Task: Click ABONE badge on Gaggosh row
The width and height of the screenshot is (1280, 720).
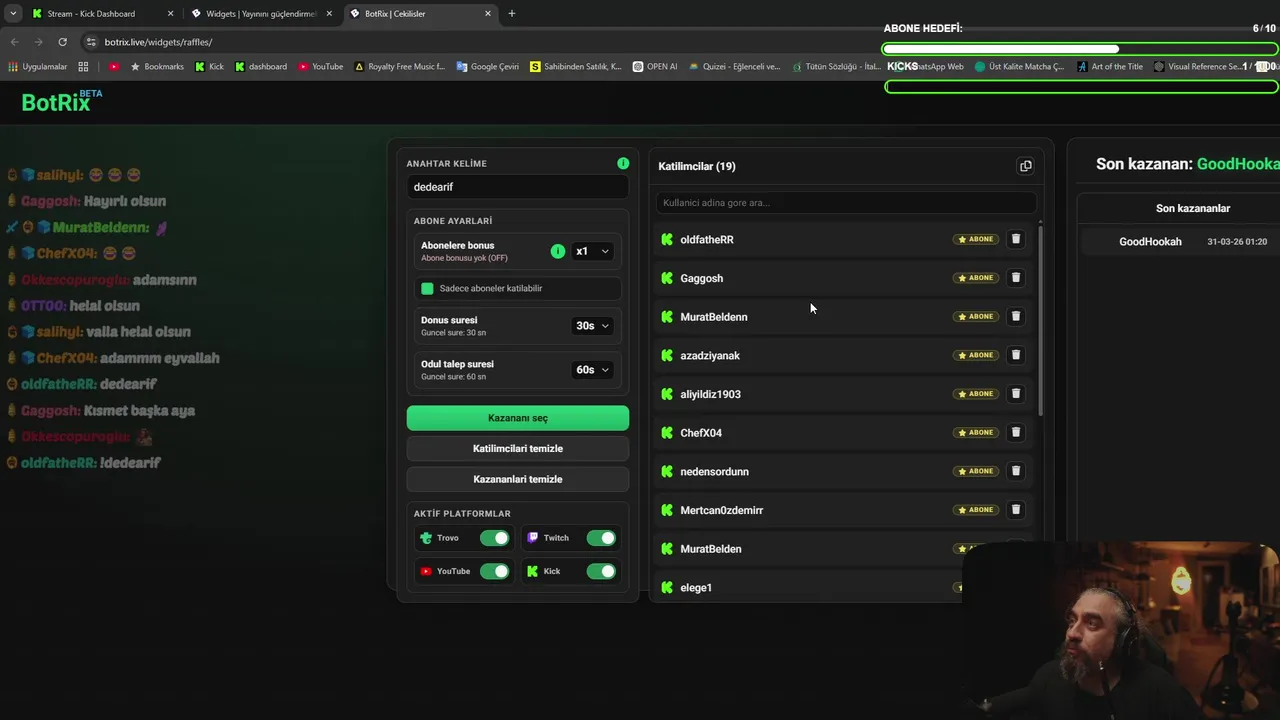Action: [975, 278]
